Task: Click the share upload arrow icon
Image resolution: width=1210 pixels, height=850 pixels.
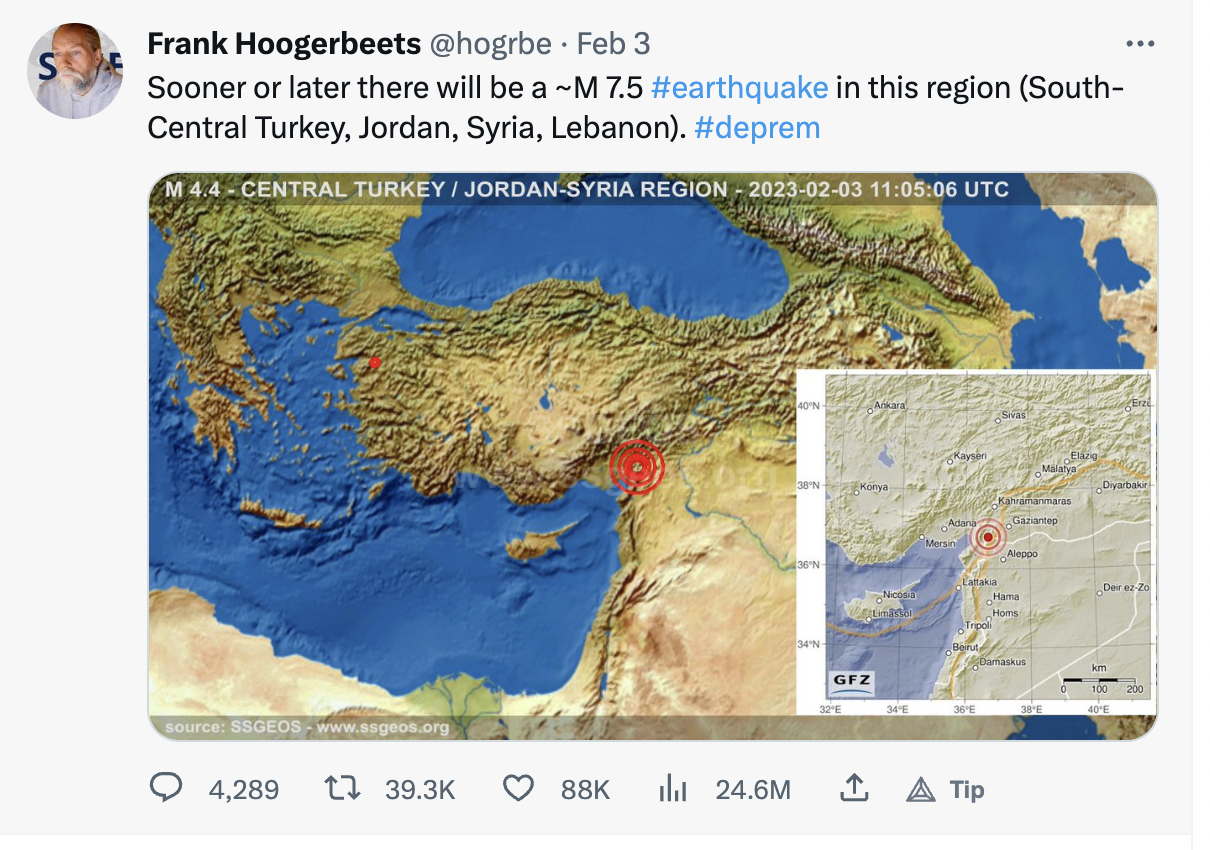Action: (x=852, y=789)
